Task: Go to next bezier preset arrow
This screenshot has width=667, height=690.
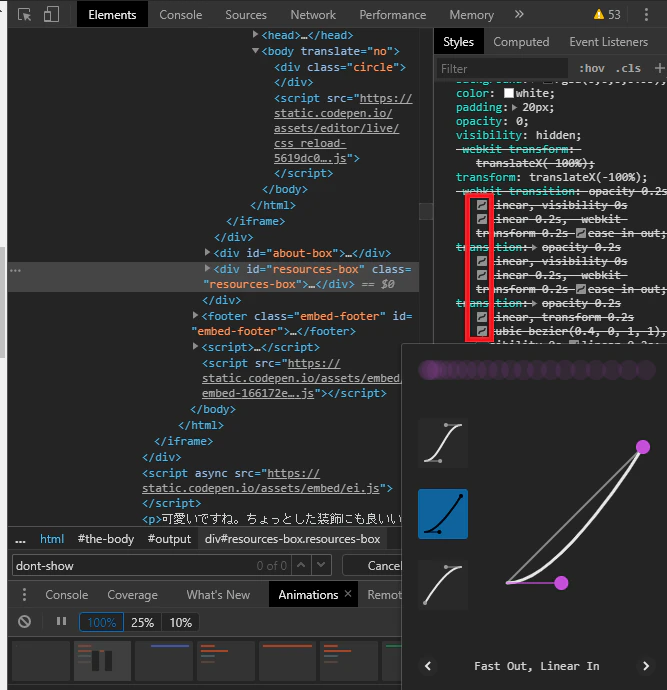Action: point(646,666)
